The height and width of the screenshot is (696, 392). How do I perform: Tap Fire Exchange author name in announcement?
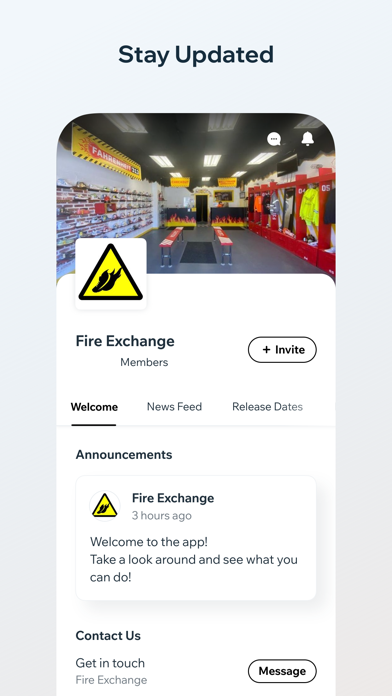click(x=173, y=498)
